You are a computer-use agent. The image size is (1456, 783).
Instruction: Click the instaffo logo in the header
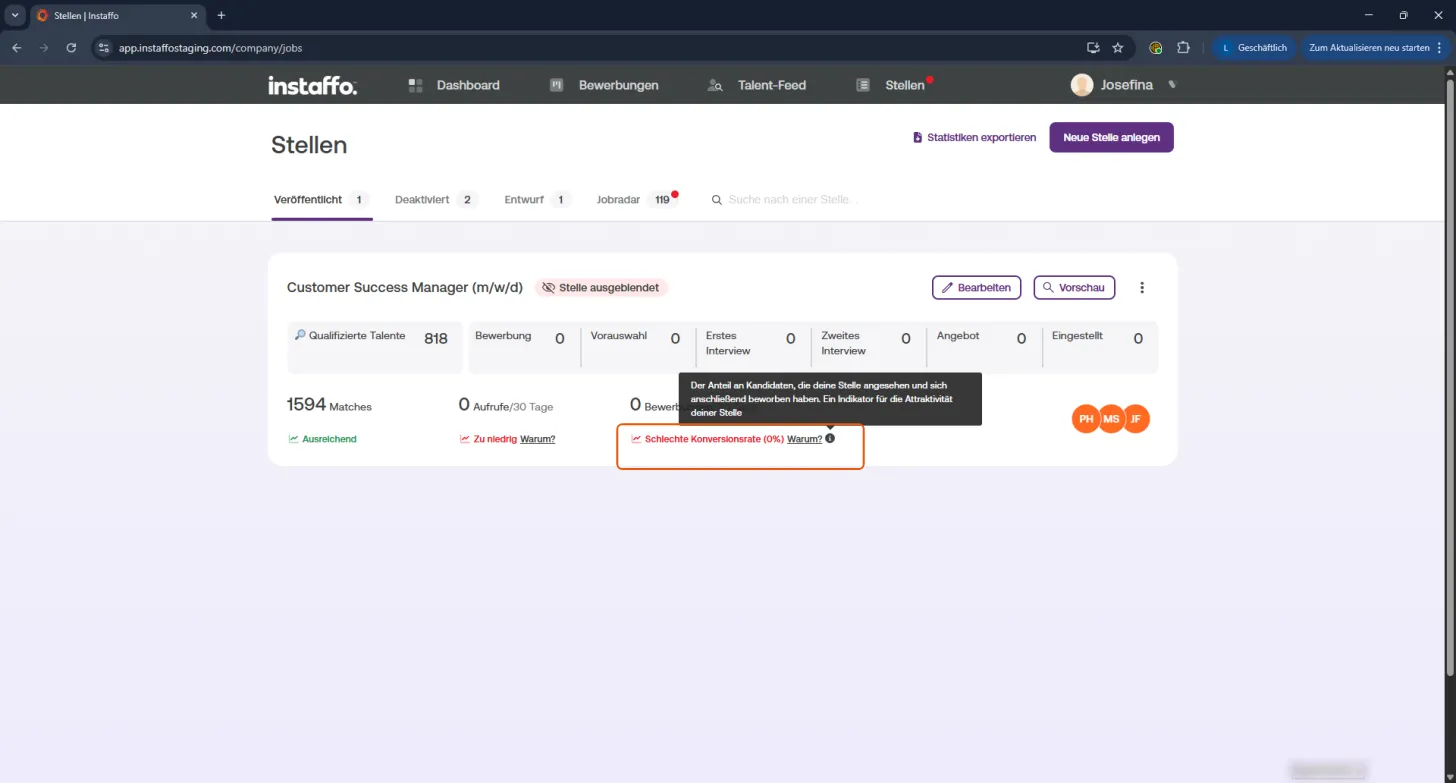pyautogui.click(x=312, y=85)
